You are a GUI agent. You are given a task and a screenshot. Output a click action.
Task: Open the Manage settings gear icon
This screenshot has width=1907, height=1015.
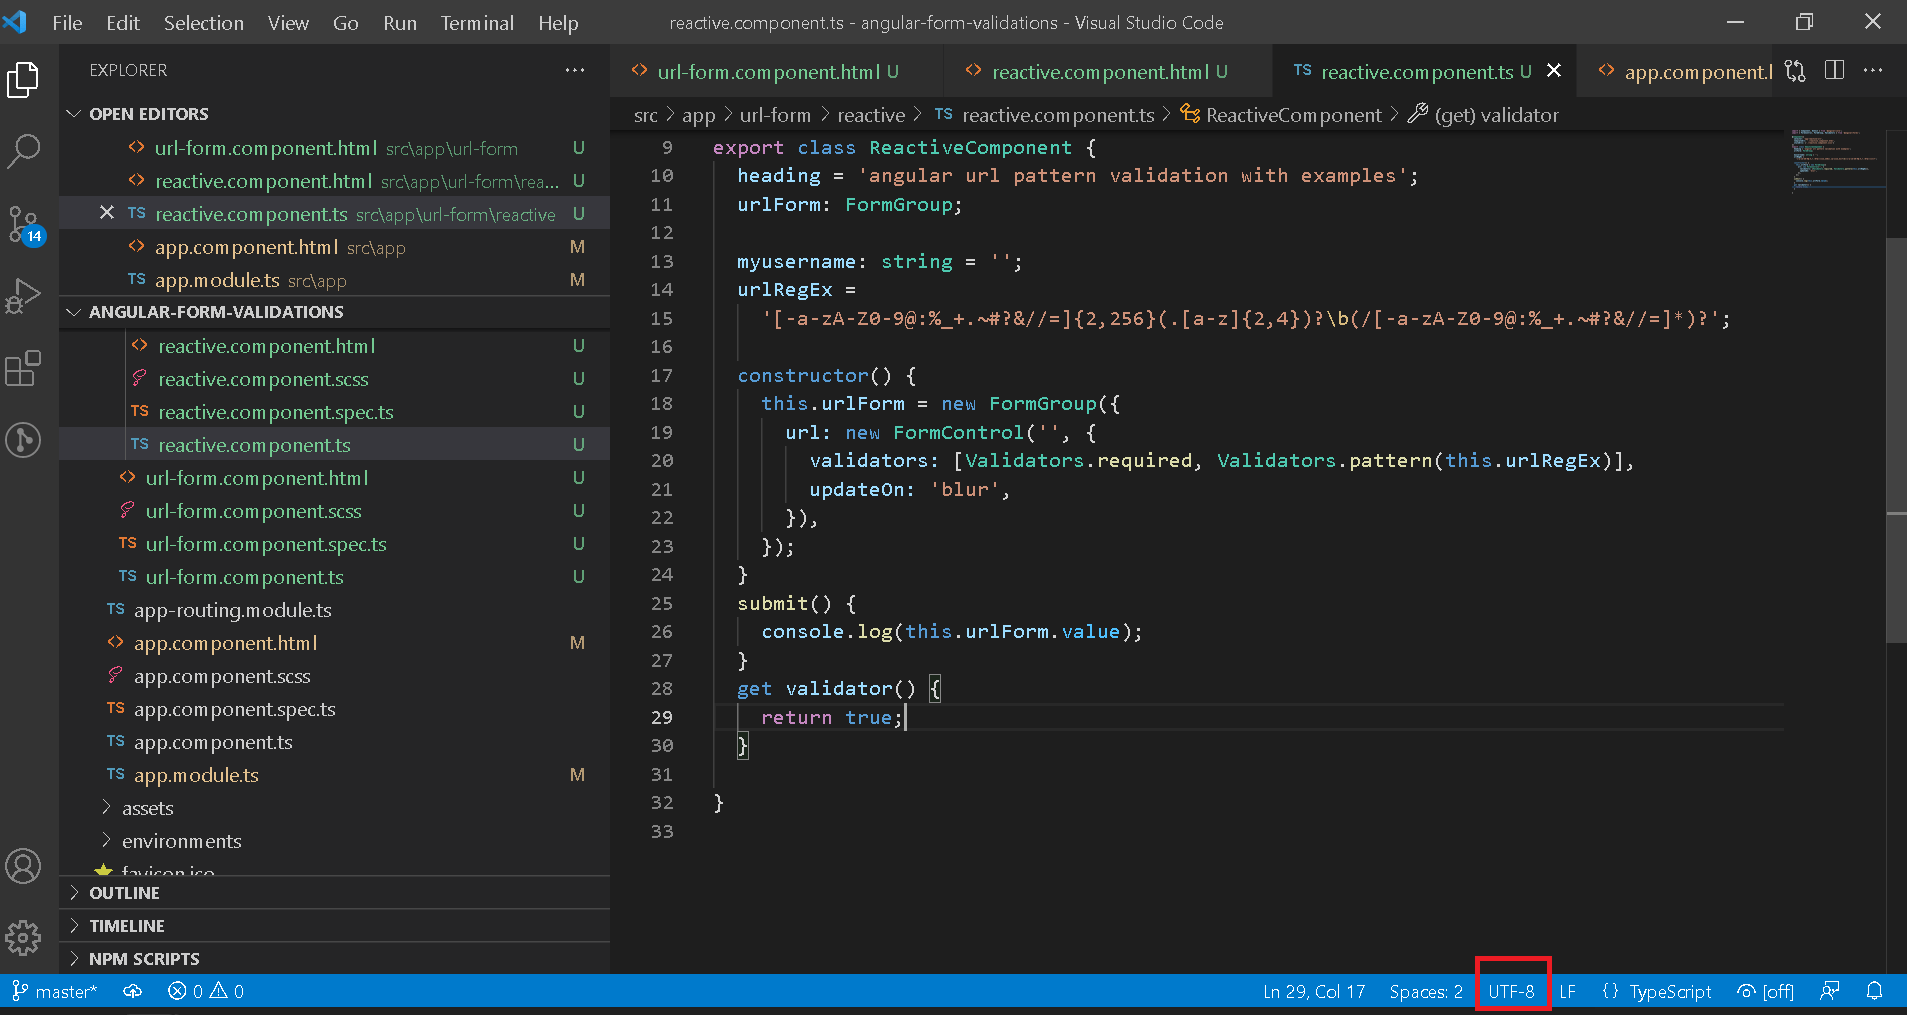(x=23, y=938)
